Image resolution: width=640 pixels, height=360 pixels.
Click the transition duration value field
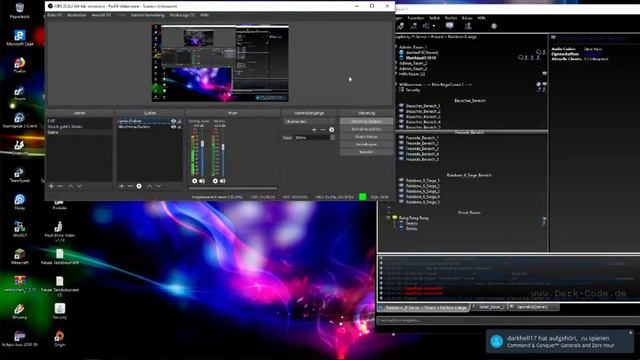pos(312,138)
